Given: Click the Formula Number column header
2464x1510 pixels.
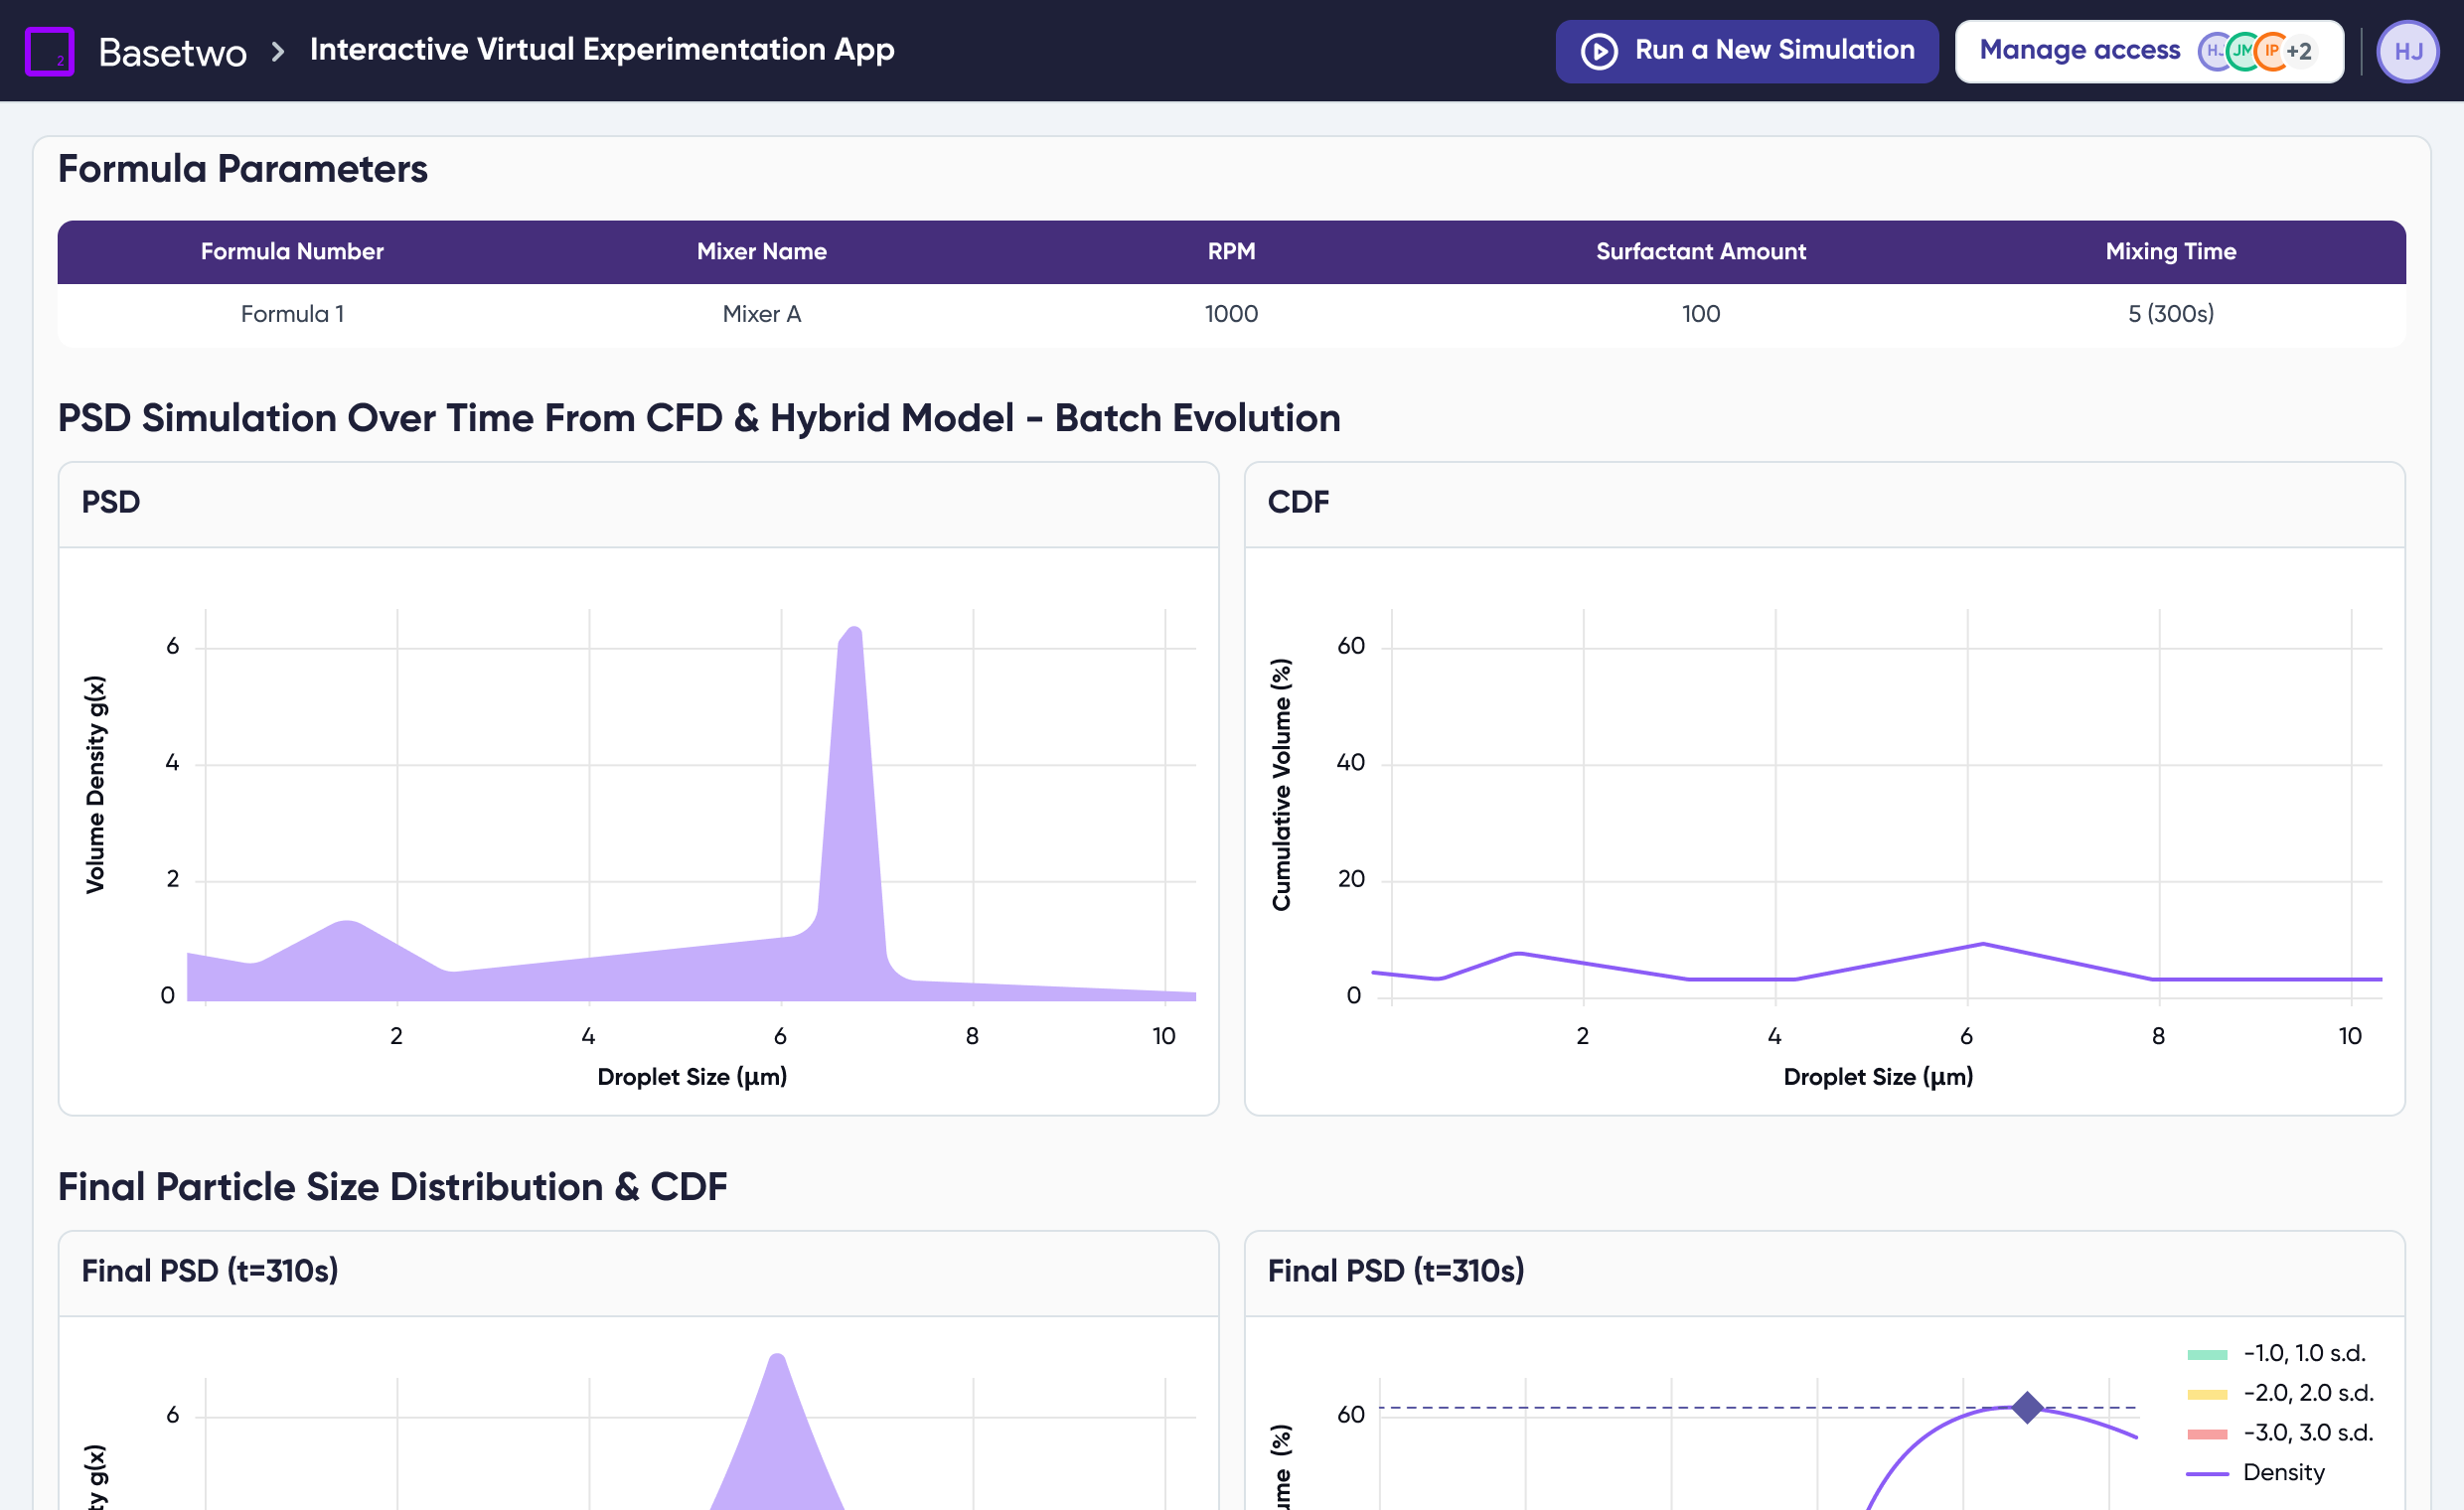Looking at the screenshot, I should pyautogui.click(x=292, y=251).
